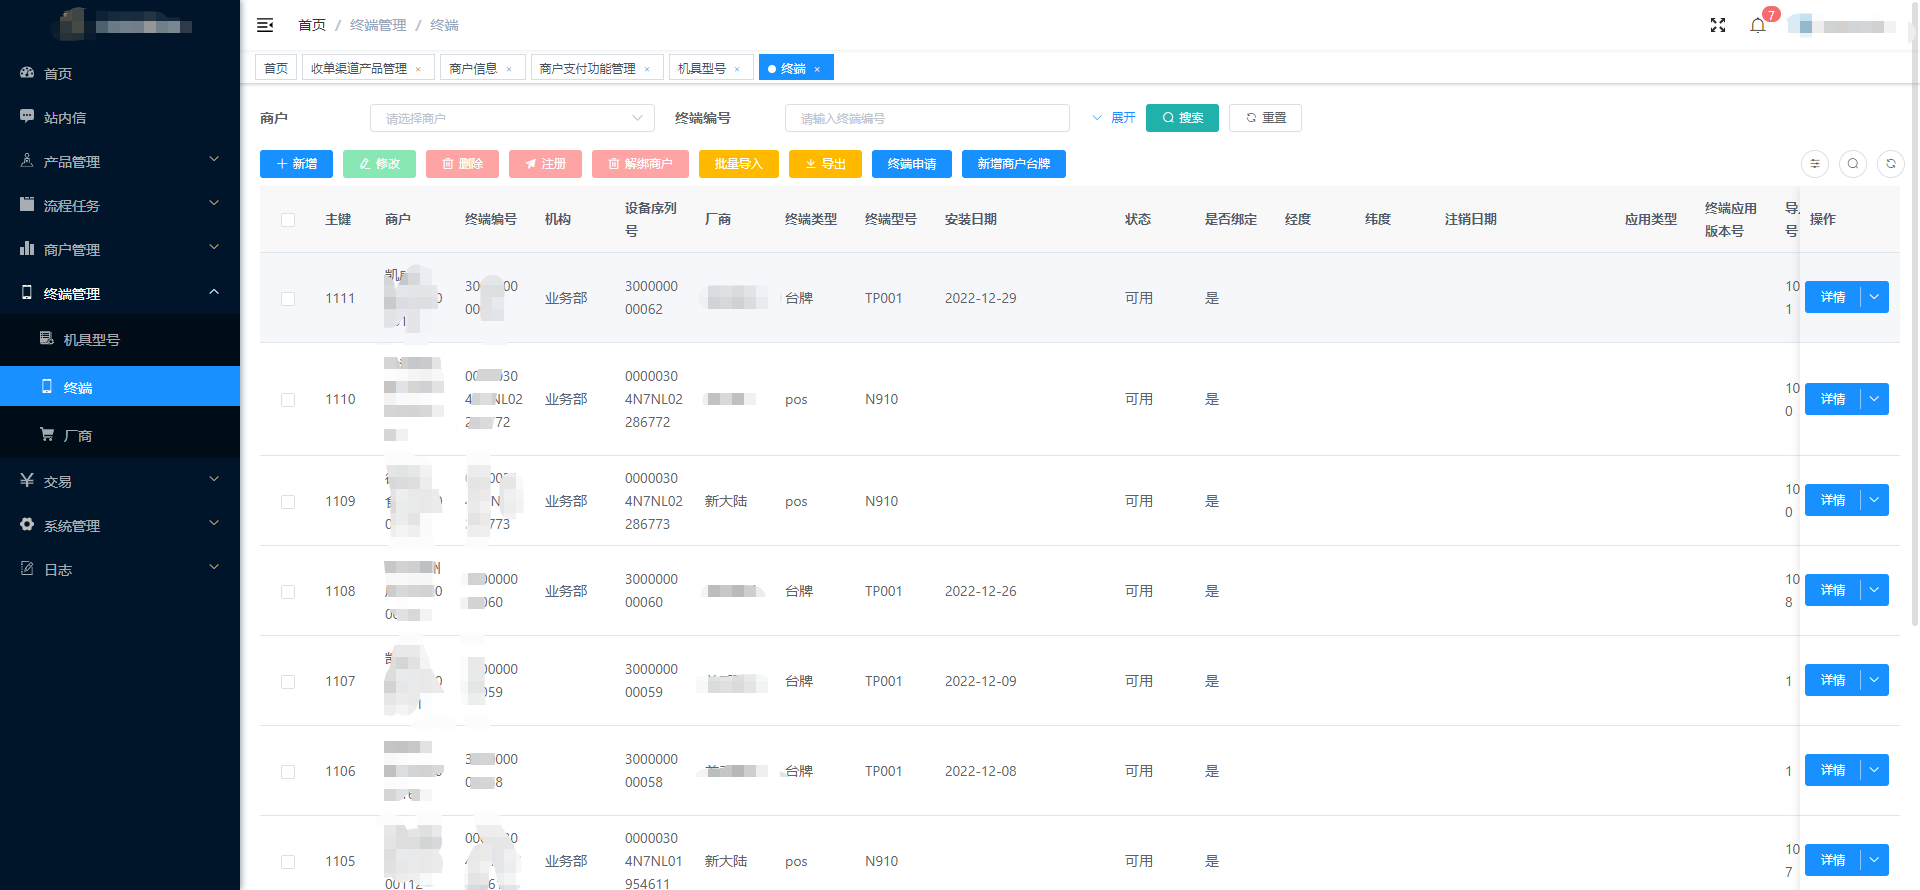Open 站内信 in the sidebar
The height and width of the screenshot is (890, 1920).
click(x=120, y=117)
